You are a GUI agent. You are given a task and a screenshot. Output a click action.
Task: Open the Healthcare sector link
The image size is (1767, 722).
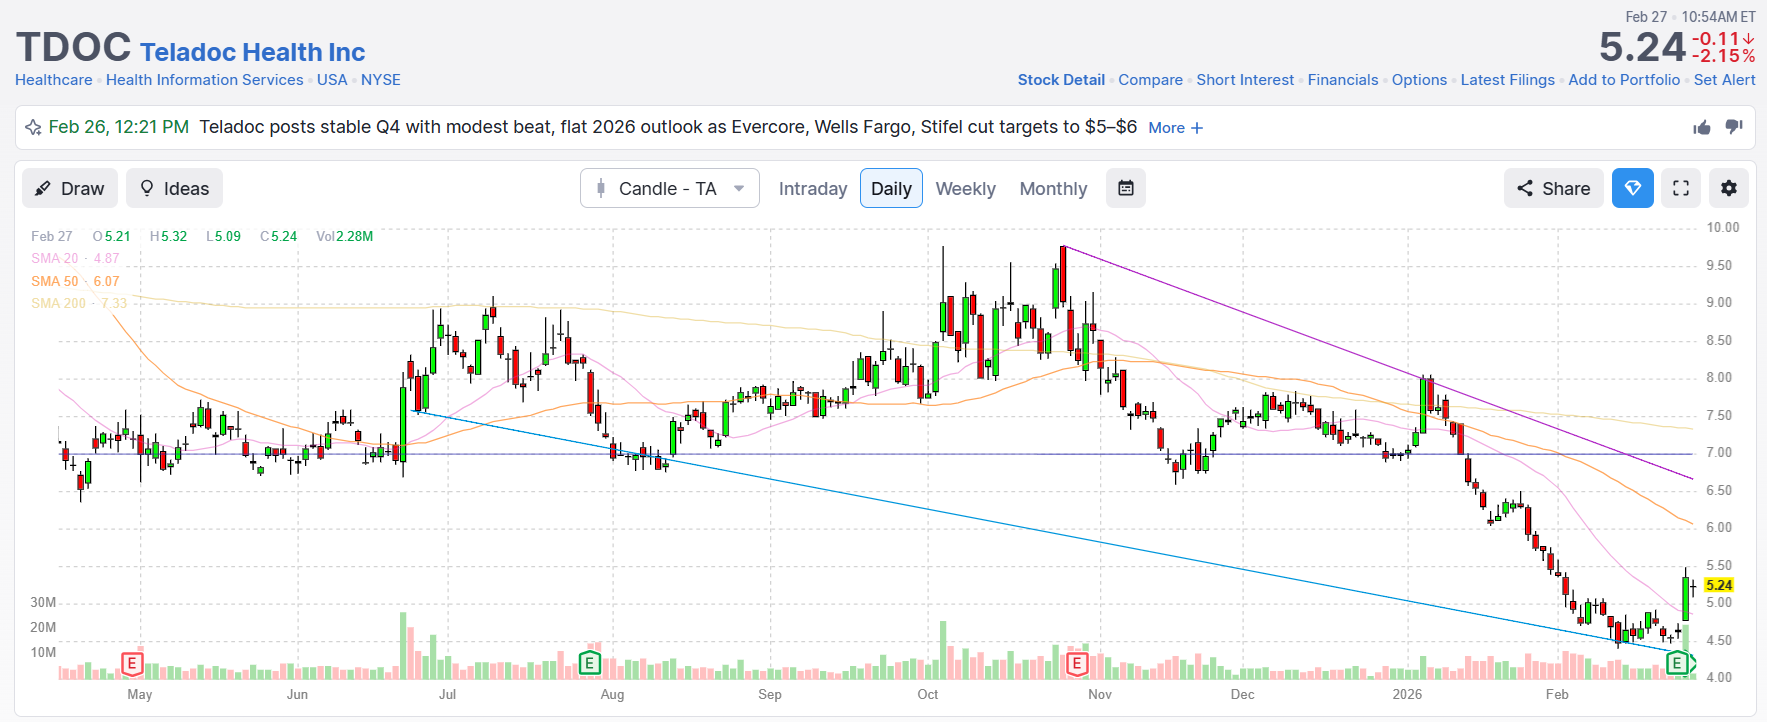[x=54, y=80]
